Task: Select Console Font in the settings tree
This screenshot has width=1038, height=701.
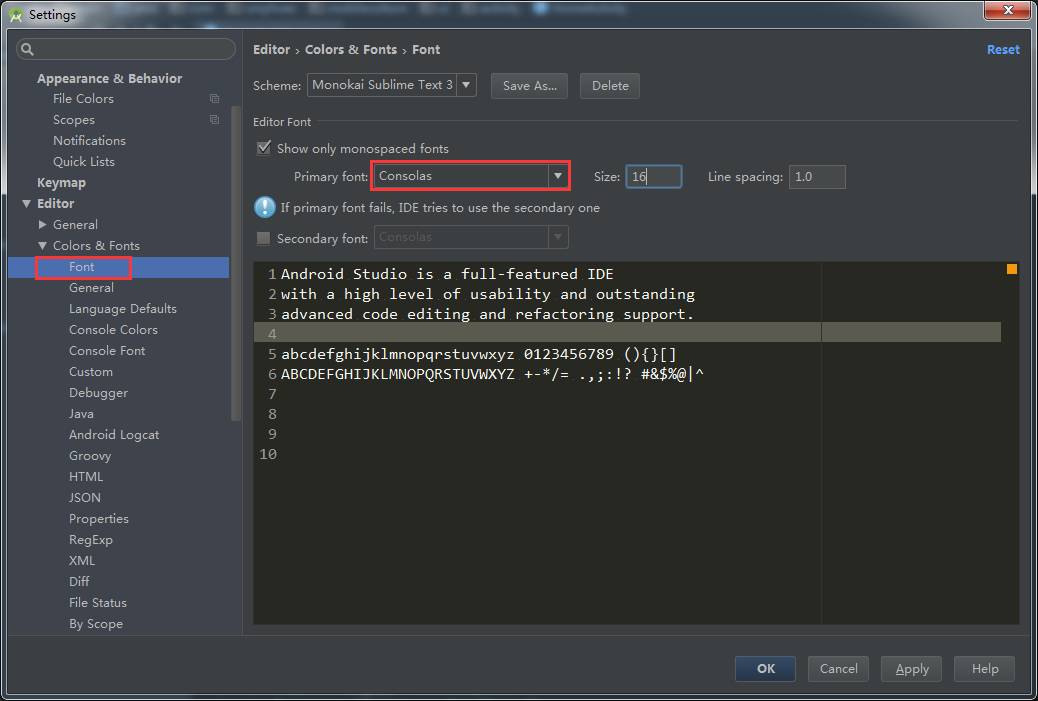Action: point(107,350)
